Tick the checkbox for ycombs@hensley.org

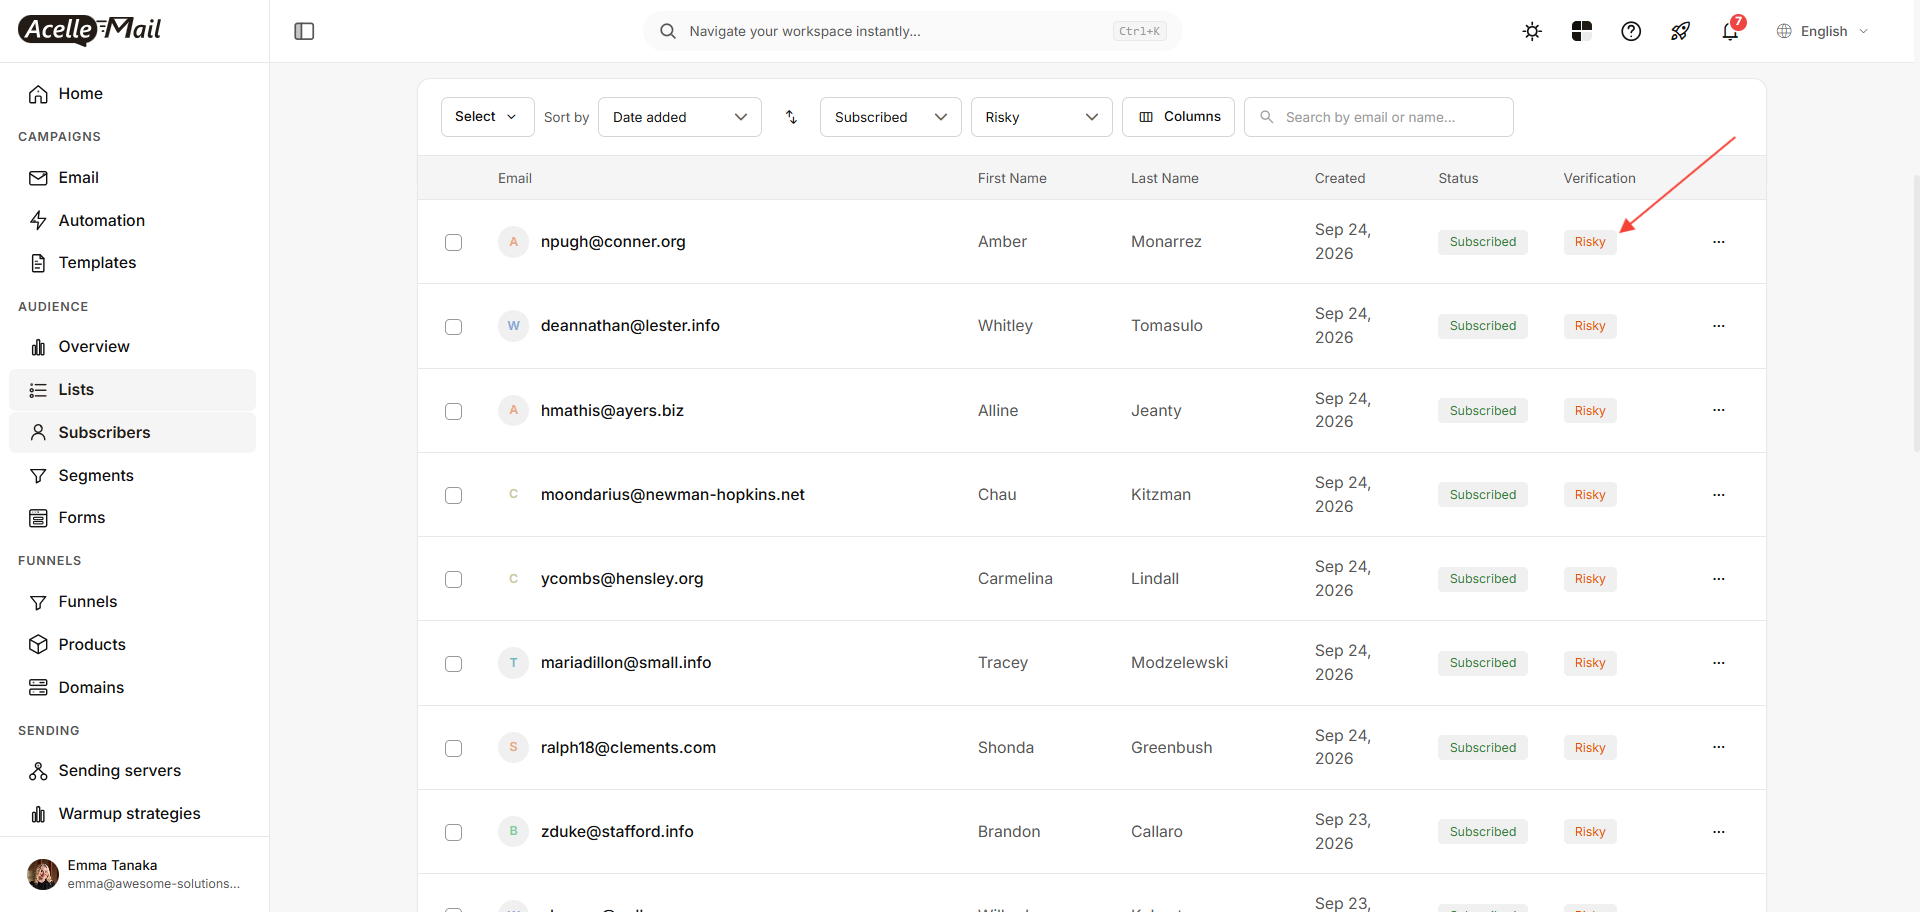tap(453, 579)
